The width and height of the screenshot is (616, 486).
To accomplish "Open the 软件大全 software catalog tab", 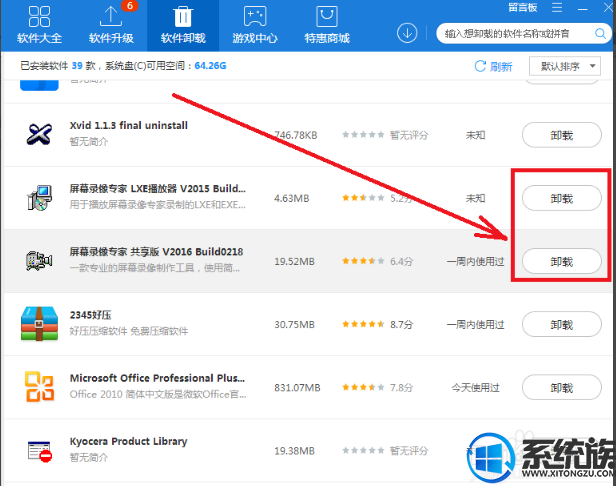I will click(39, 25).
